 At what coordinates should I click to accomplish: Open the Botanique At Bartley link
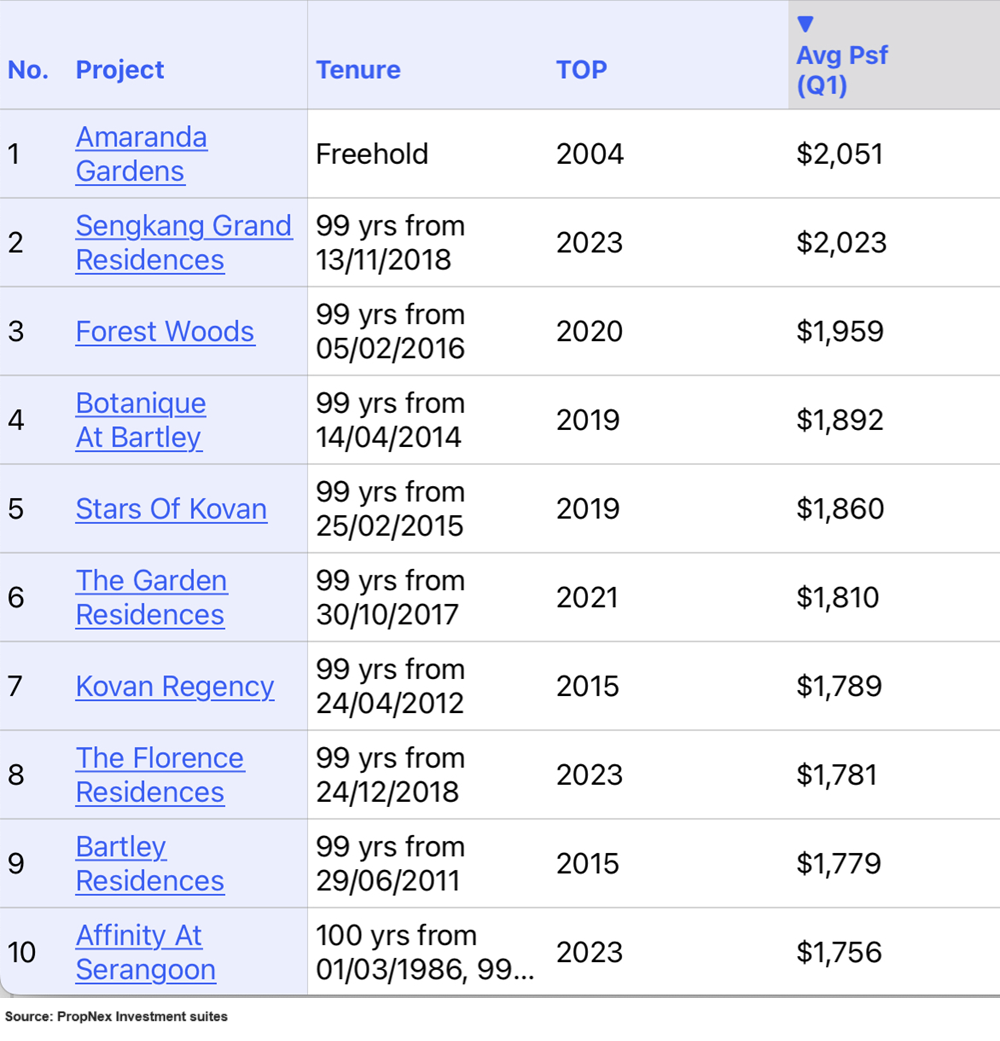[x=140, y=420]
